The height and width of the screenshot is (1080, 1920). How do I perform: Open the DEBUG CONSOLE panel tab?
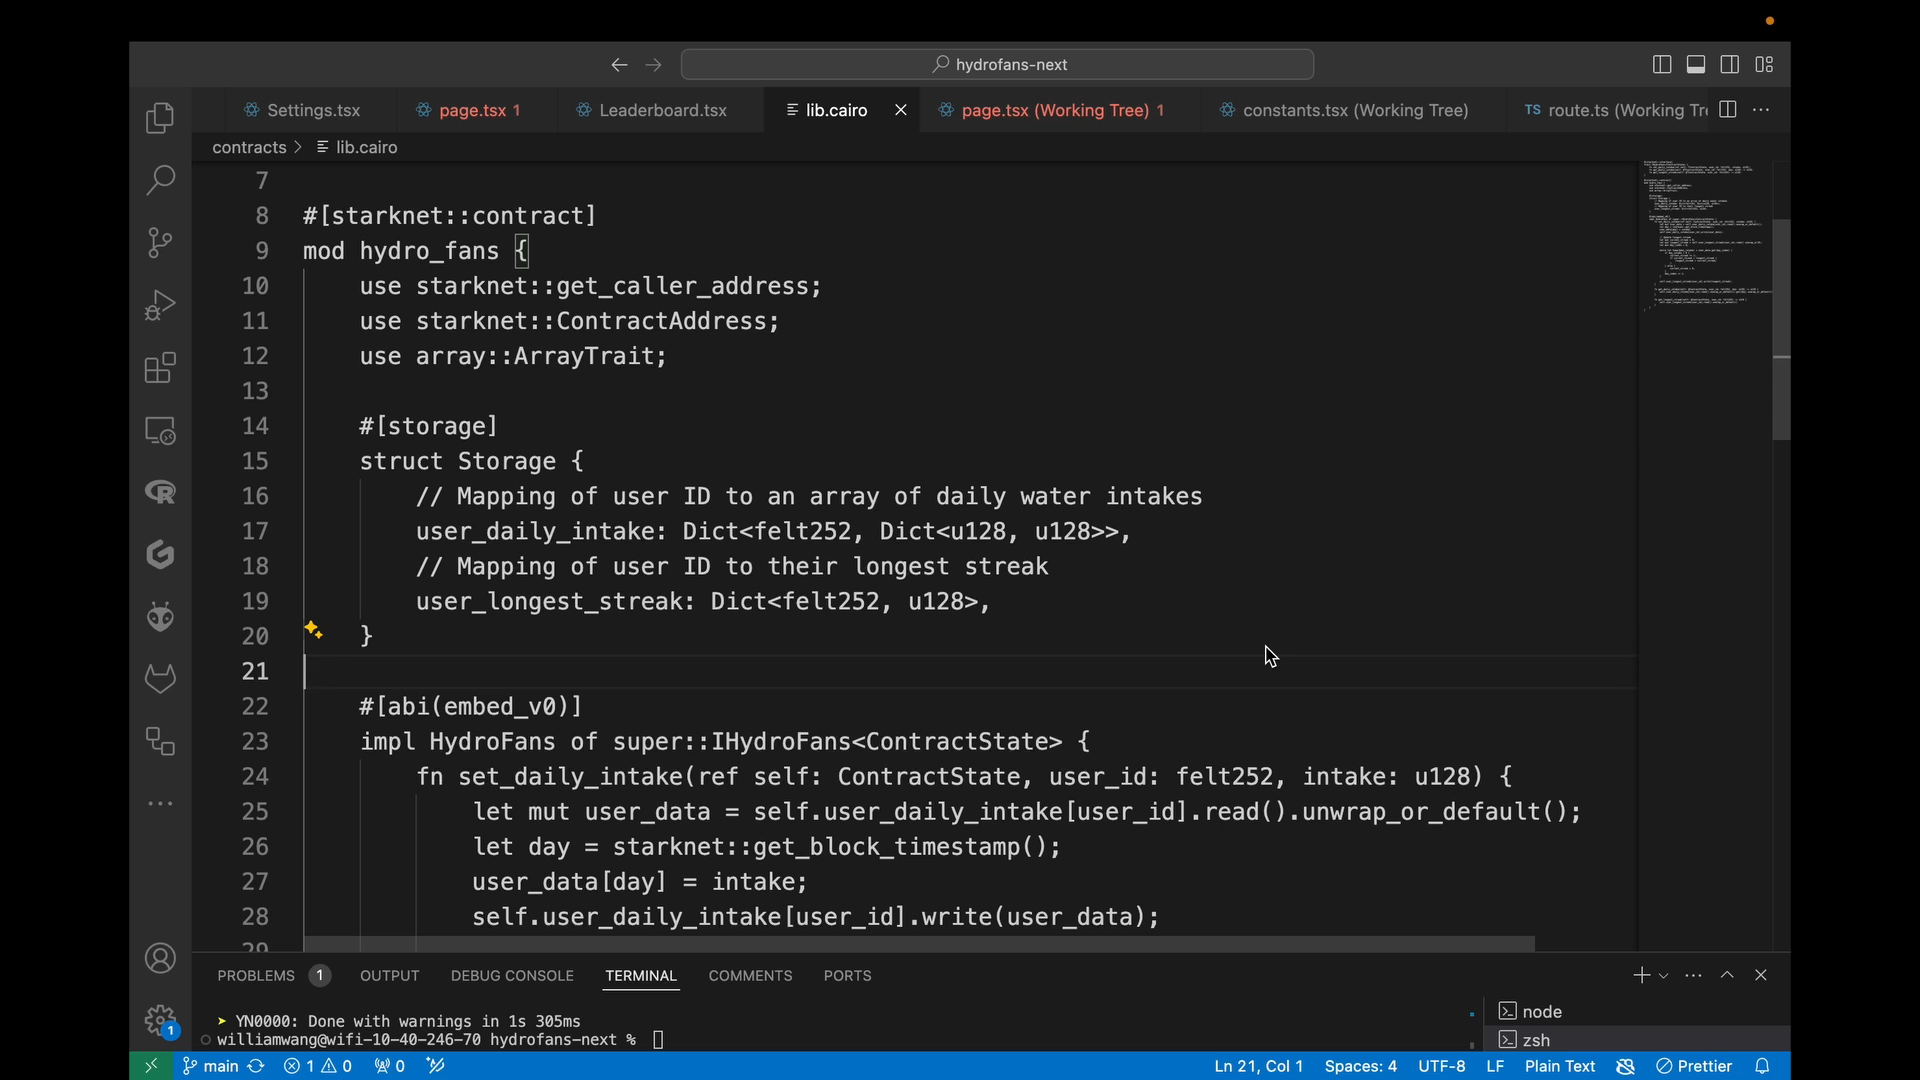click(x=512, y=976)
